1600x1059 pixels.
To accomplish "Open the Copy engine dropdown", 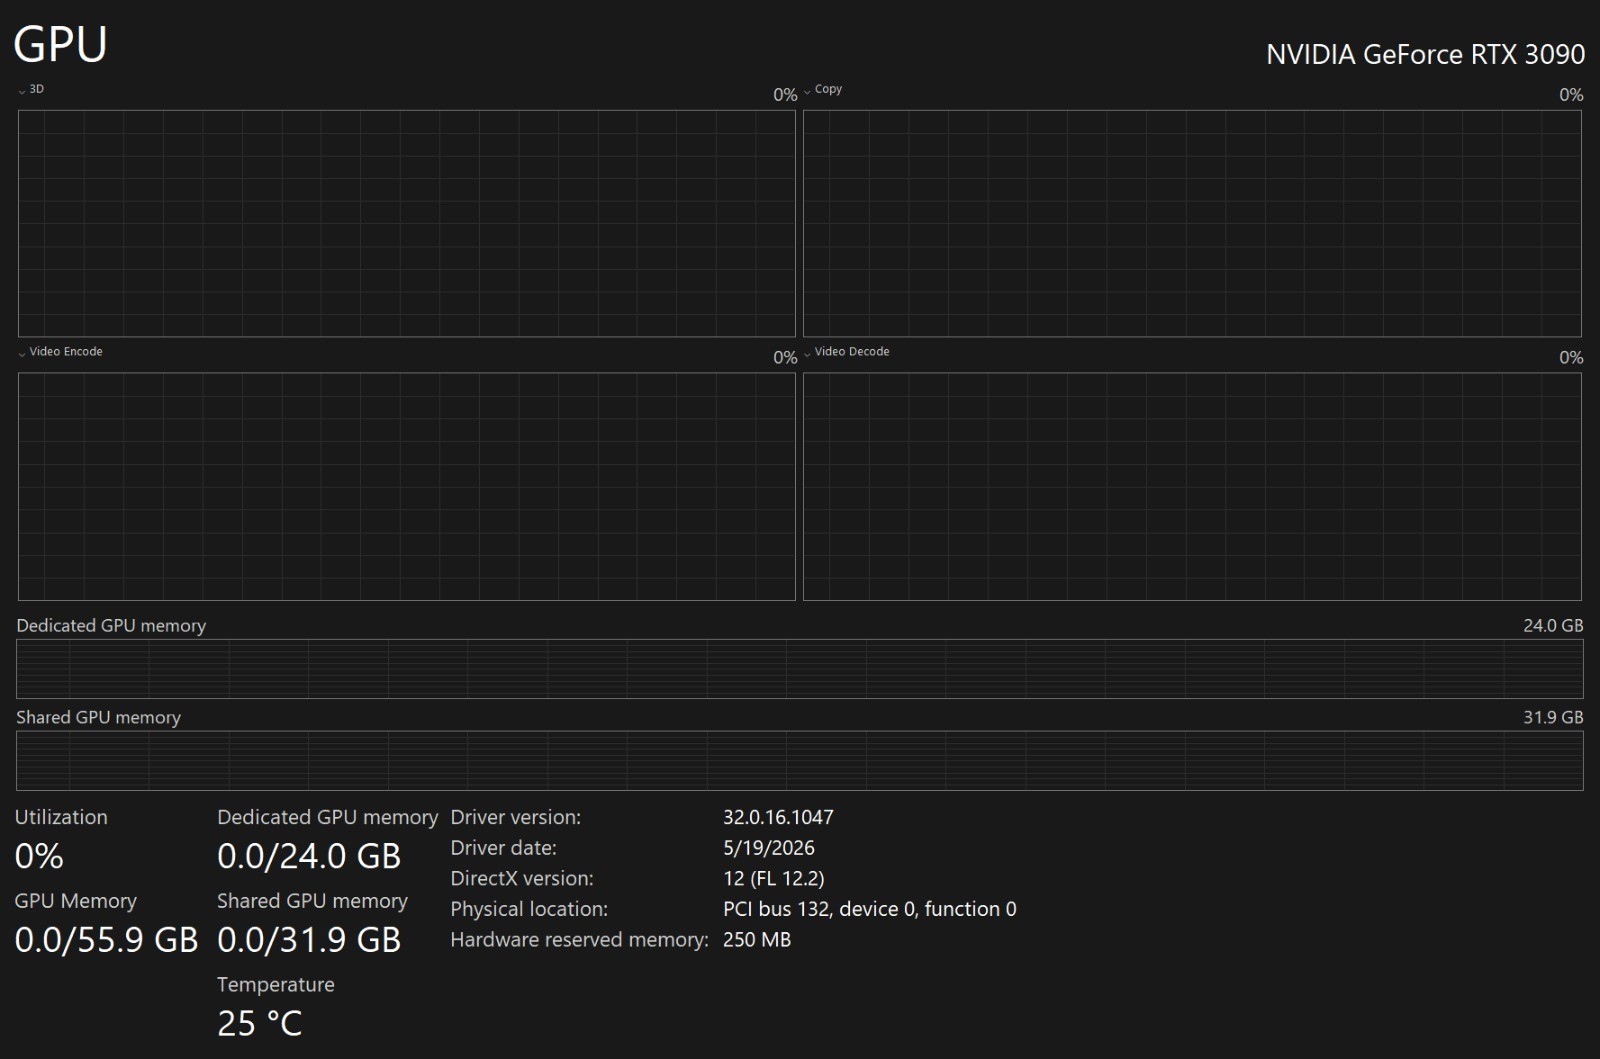I will click(823, 89).
